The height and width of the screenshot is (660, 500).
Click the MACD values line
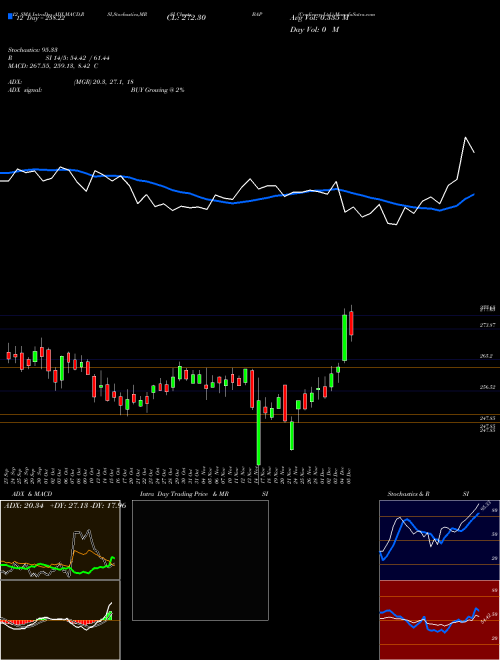tap(53, 66)
